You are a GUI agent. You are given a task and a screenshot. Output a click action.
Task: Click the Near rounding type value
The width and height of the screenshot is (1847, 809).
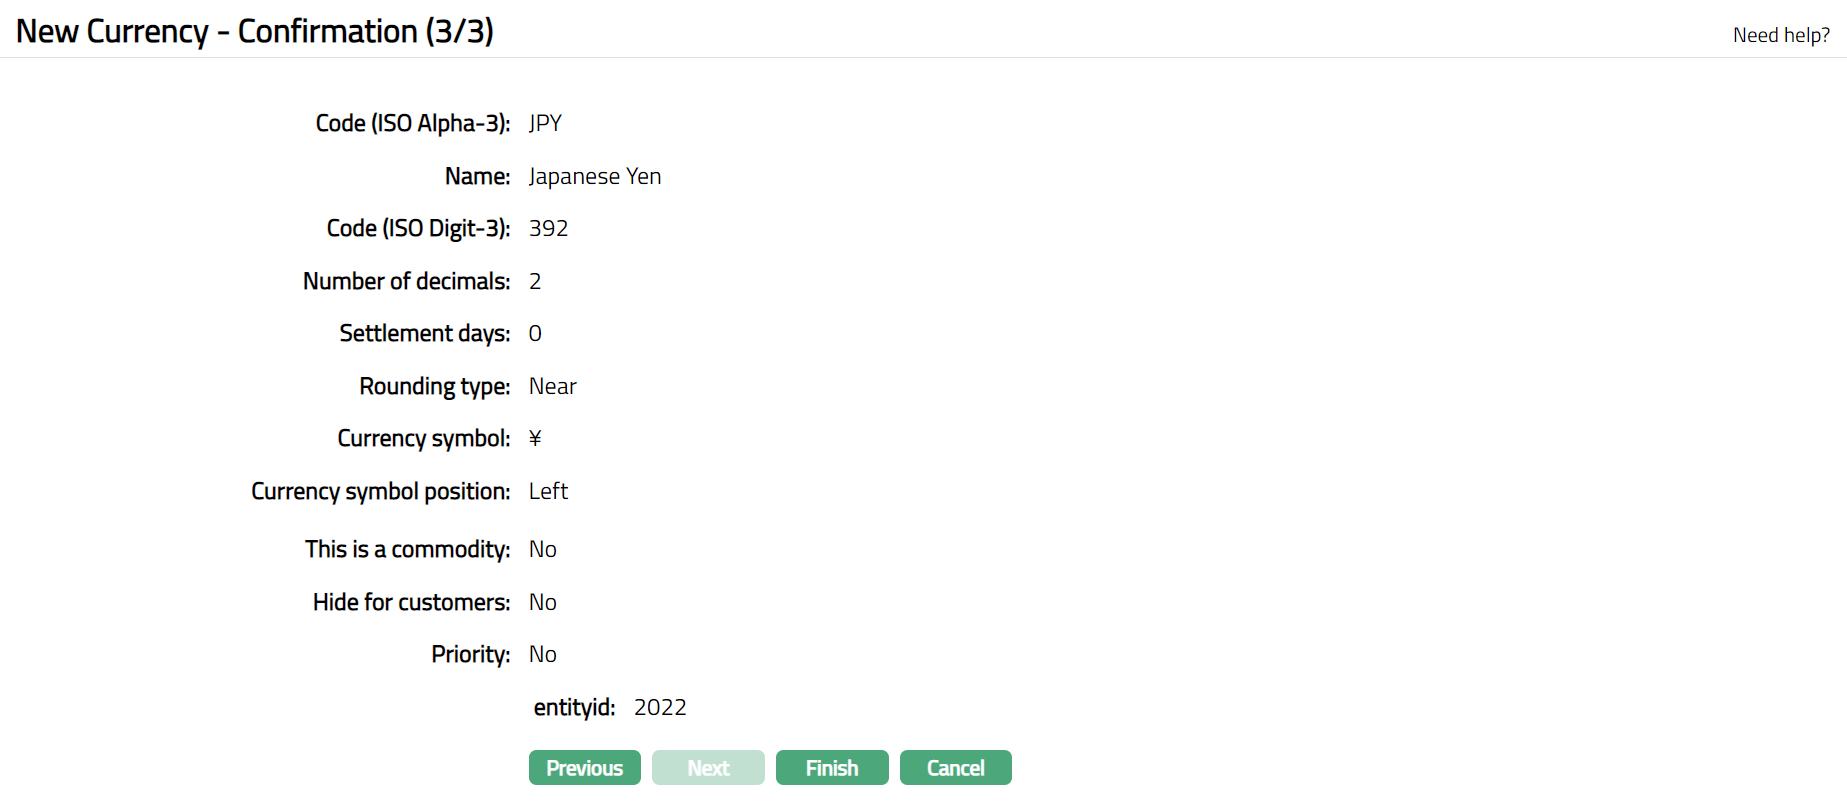552,386
